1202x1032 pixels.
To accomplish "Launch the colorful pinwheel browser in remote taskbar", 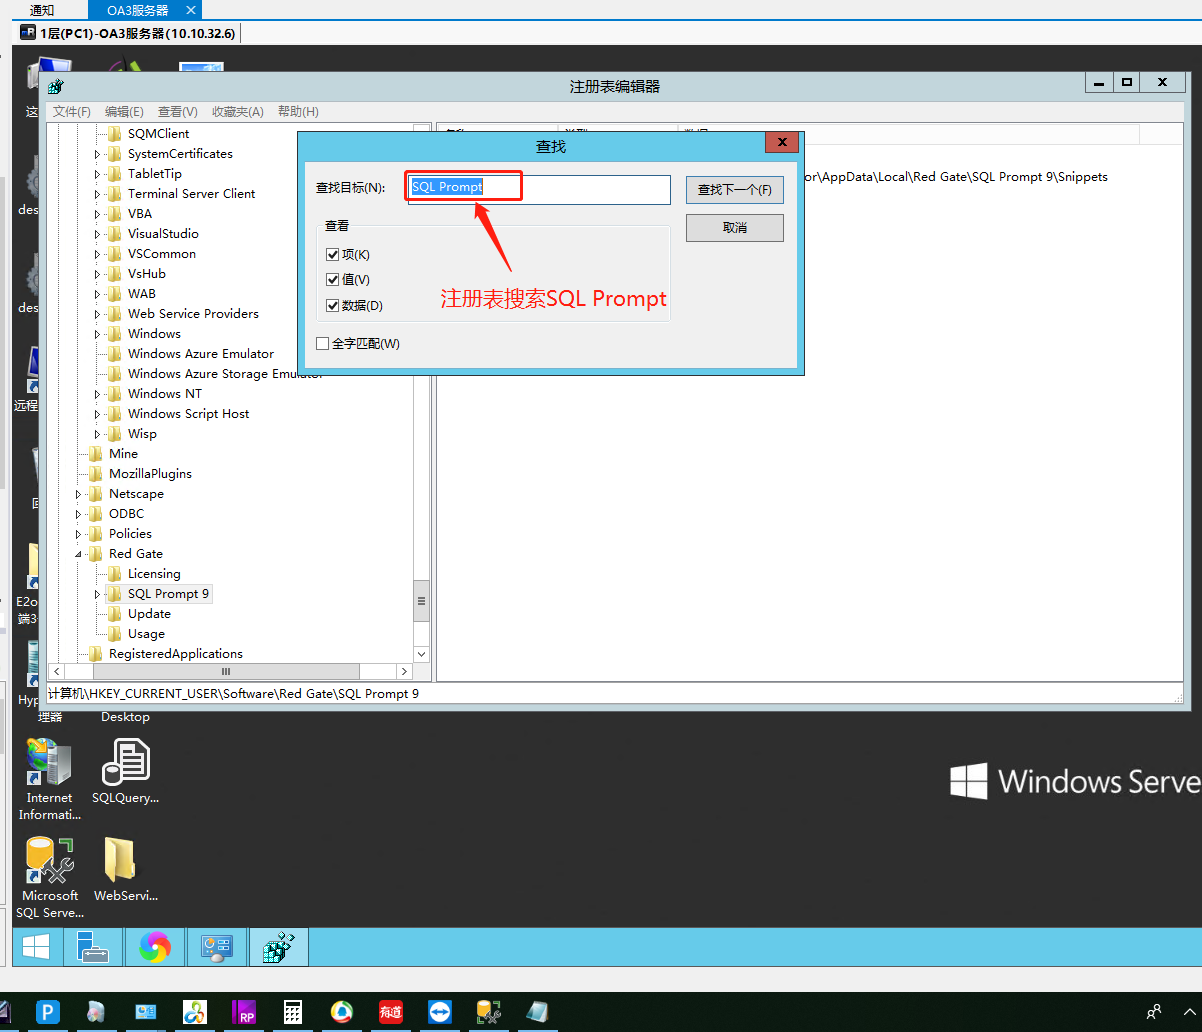I will (x=155, y=947).
